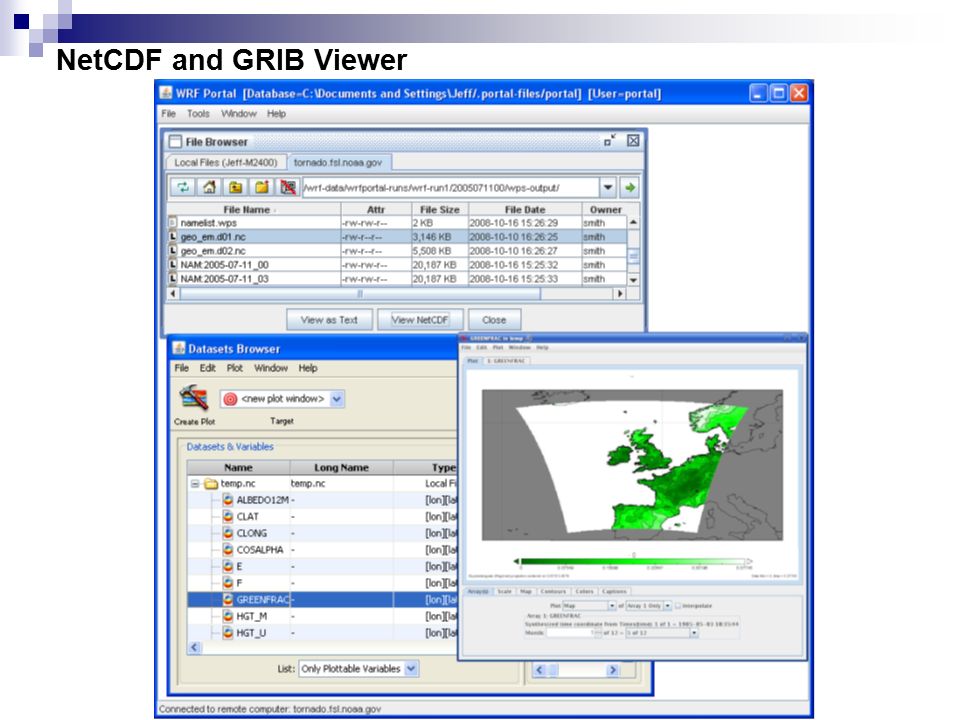This screenshot has height=720, width=960.
Task: Click the Datasets Browser title bar icon
Action: (x=179, y=348)
